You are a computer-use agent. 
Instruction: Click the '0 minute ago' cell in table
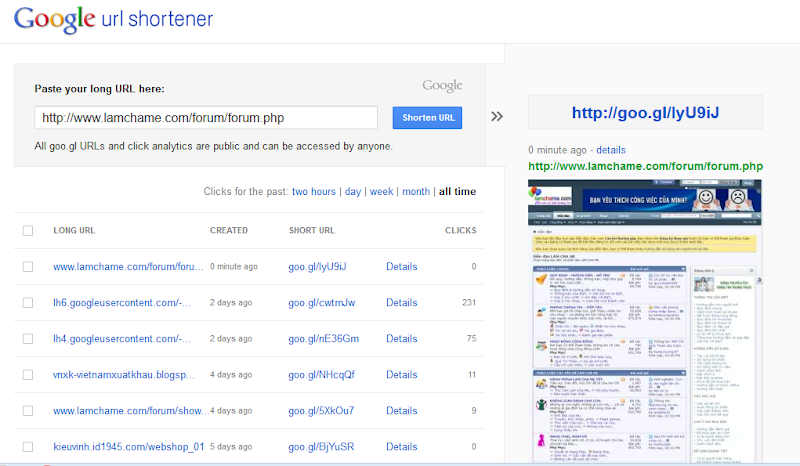[234, 266]
